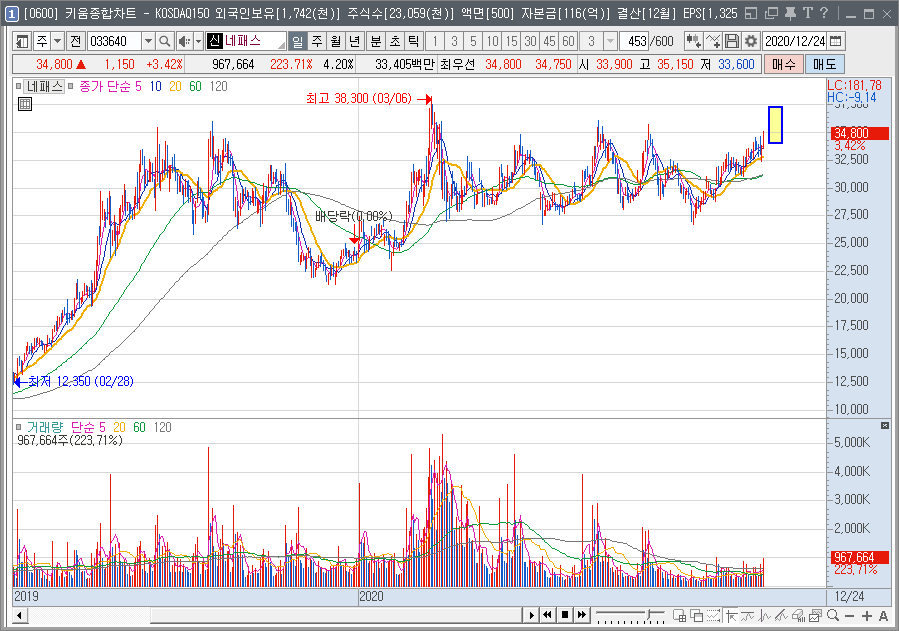899x631 pixels.
Task: Click the chart zoom slider handle
Action: 649,616
